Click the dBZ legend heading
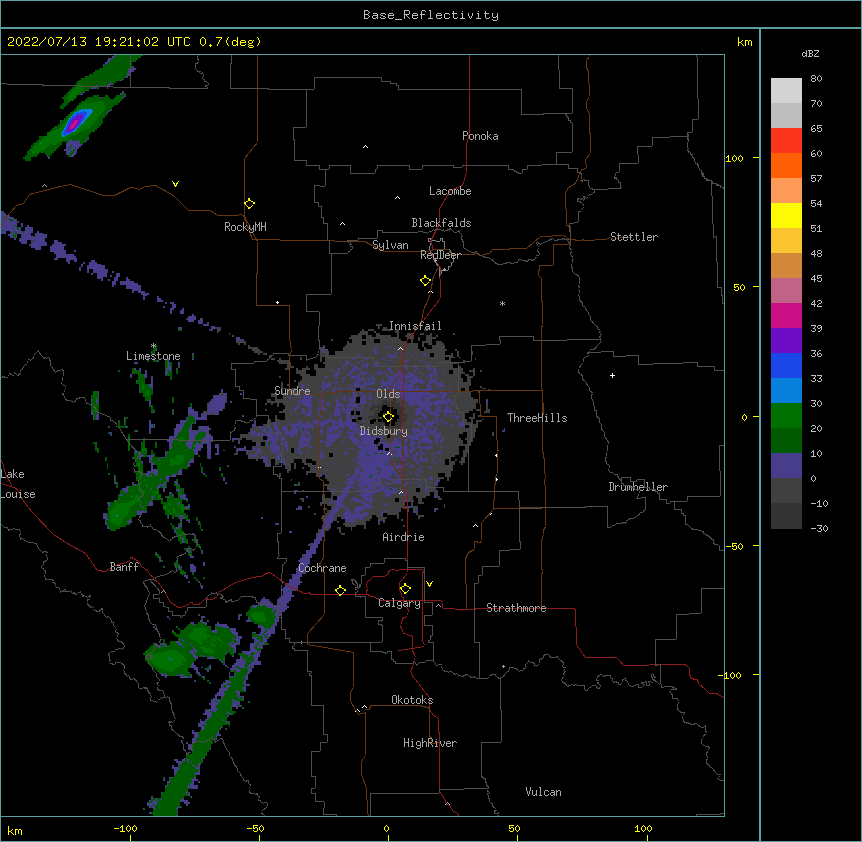 810,53
